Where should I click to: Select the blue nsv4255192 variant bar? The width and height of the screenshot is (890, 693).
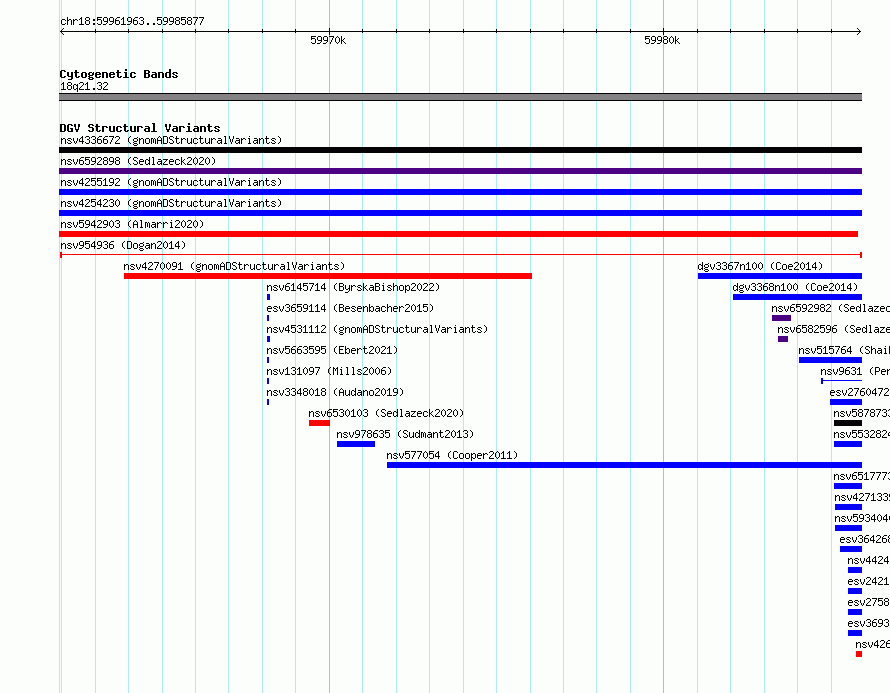tap(460, 192)
